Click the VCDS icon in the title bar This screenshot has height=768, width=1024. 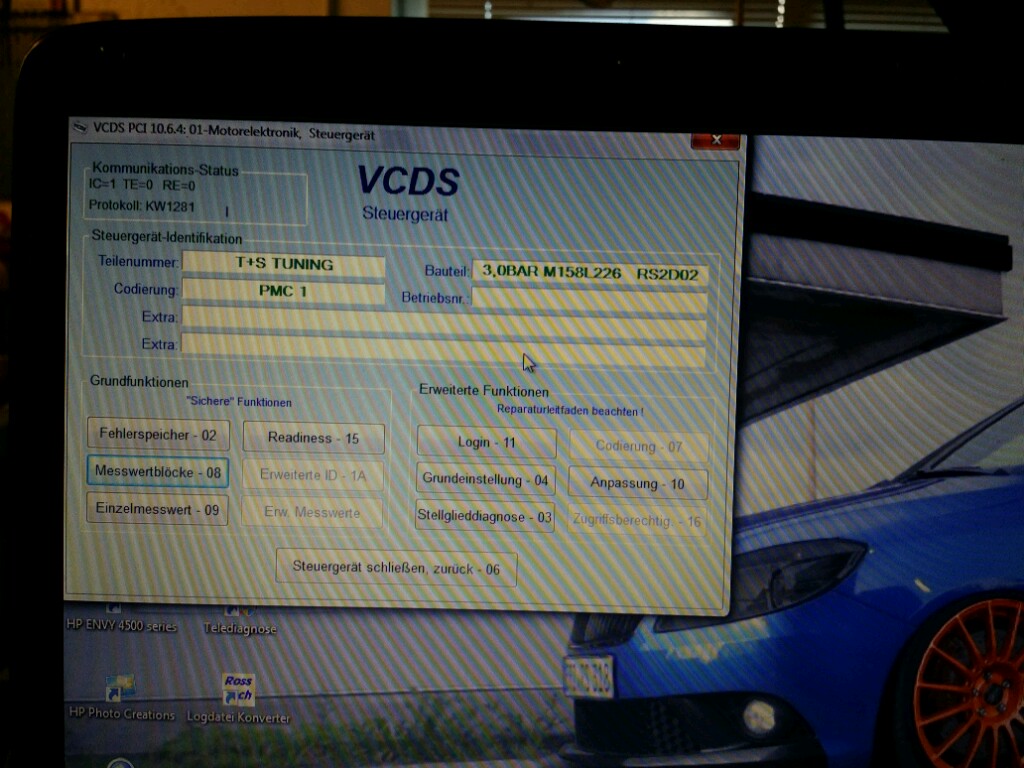coord(81,126)
